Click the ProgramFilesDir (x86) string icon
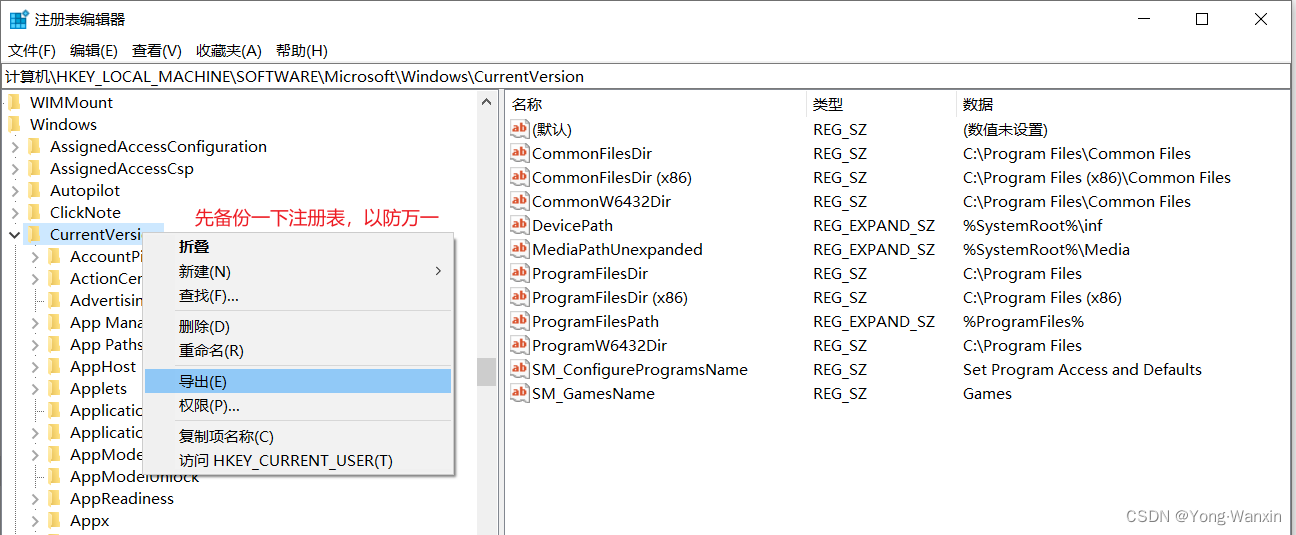Viewport: 1296px width, 535px height. (x=519, y=297)
